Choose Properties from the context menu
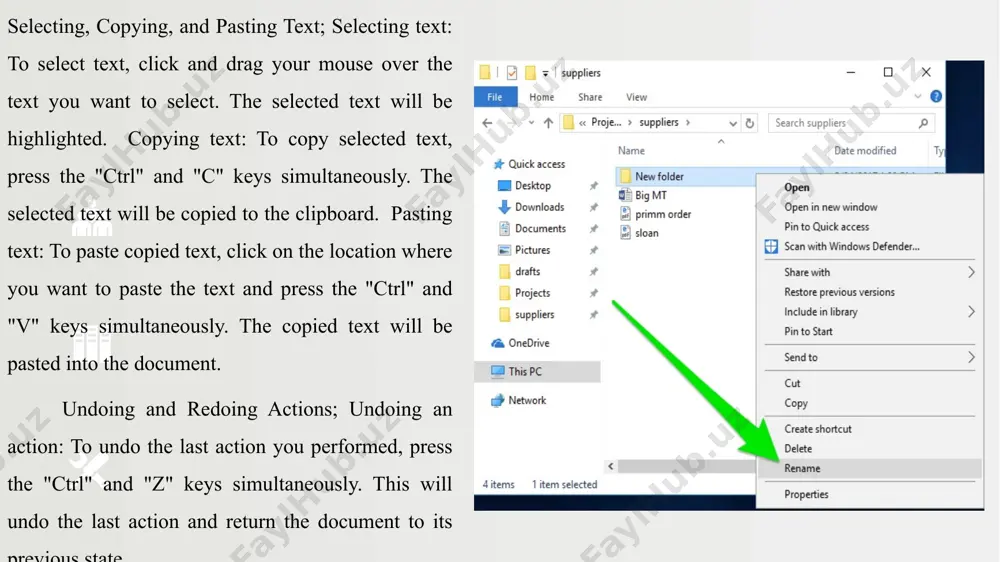 (x=806, y=495)
